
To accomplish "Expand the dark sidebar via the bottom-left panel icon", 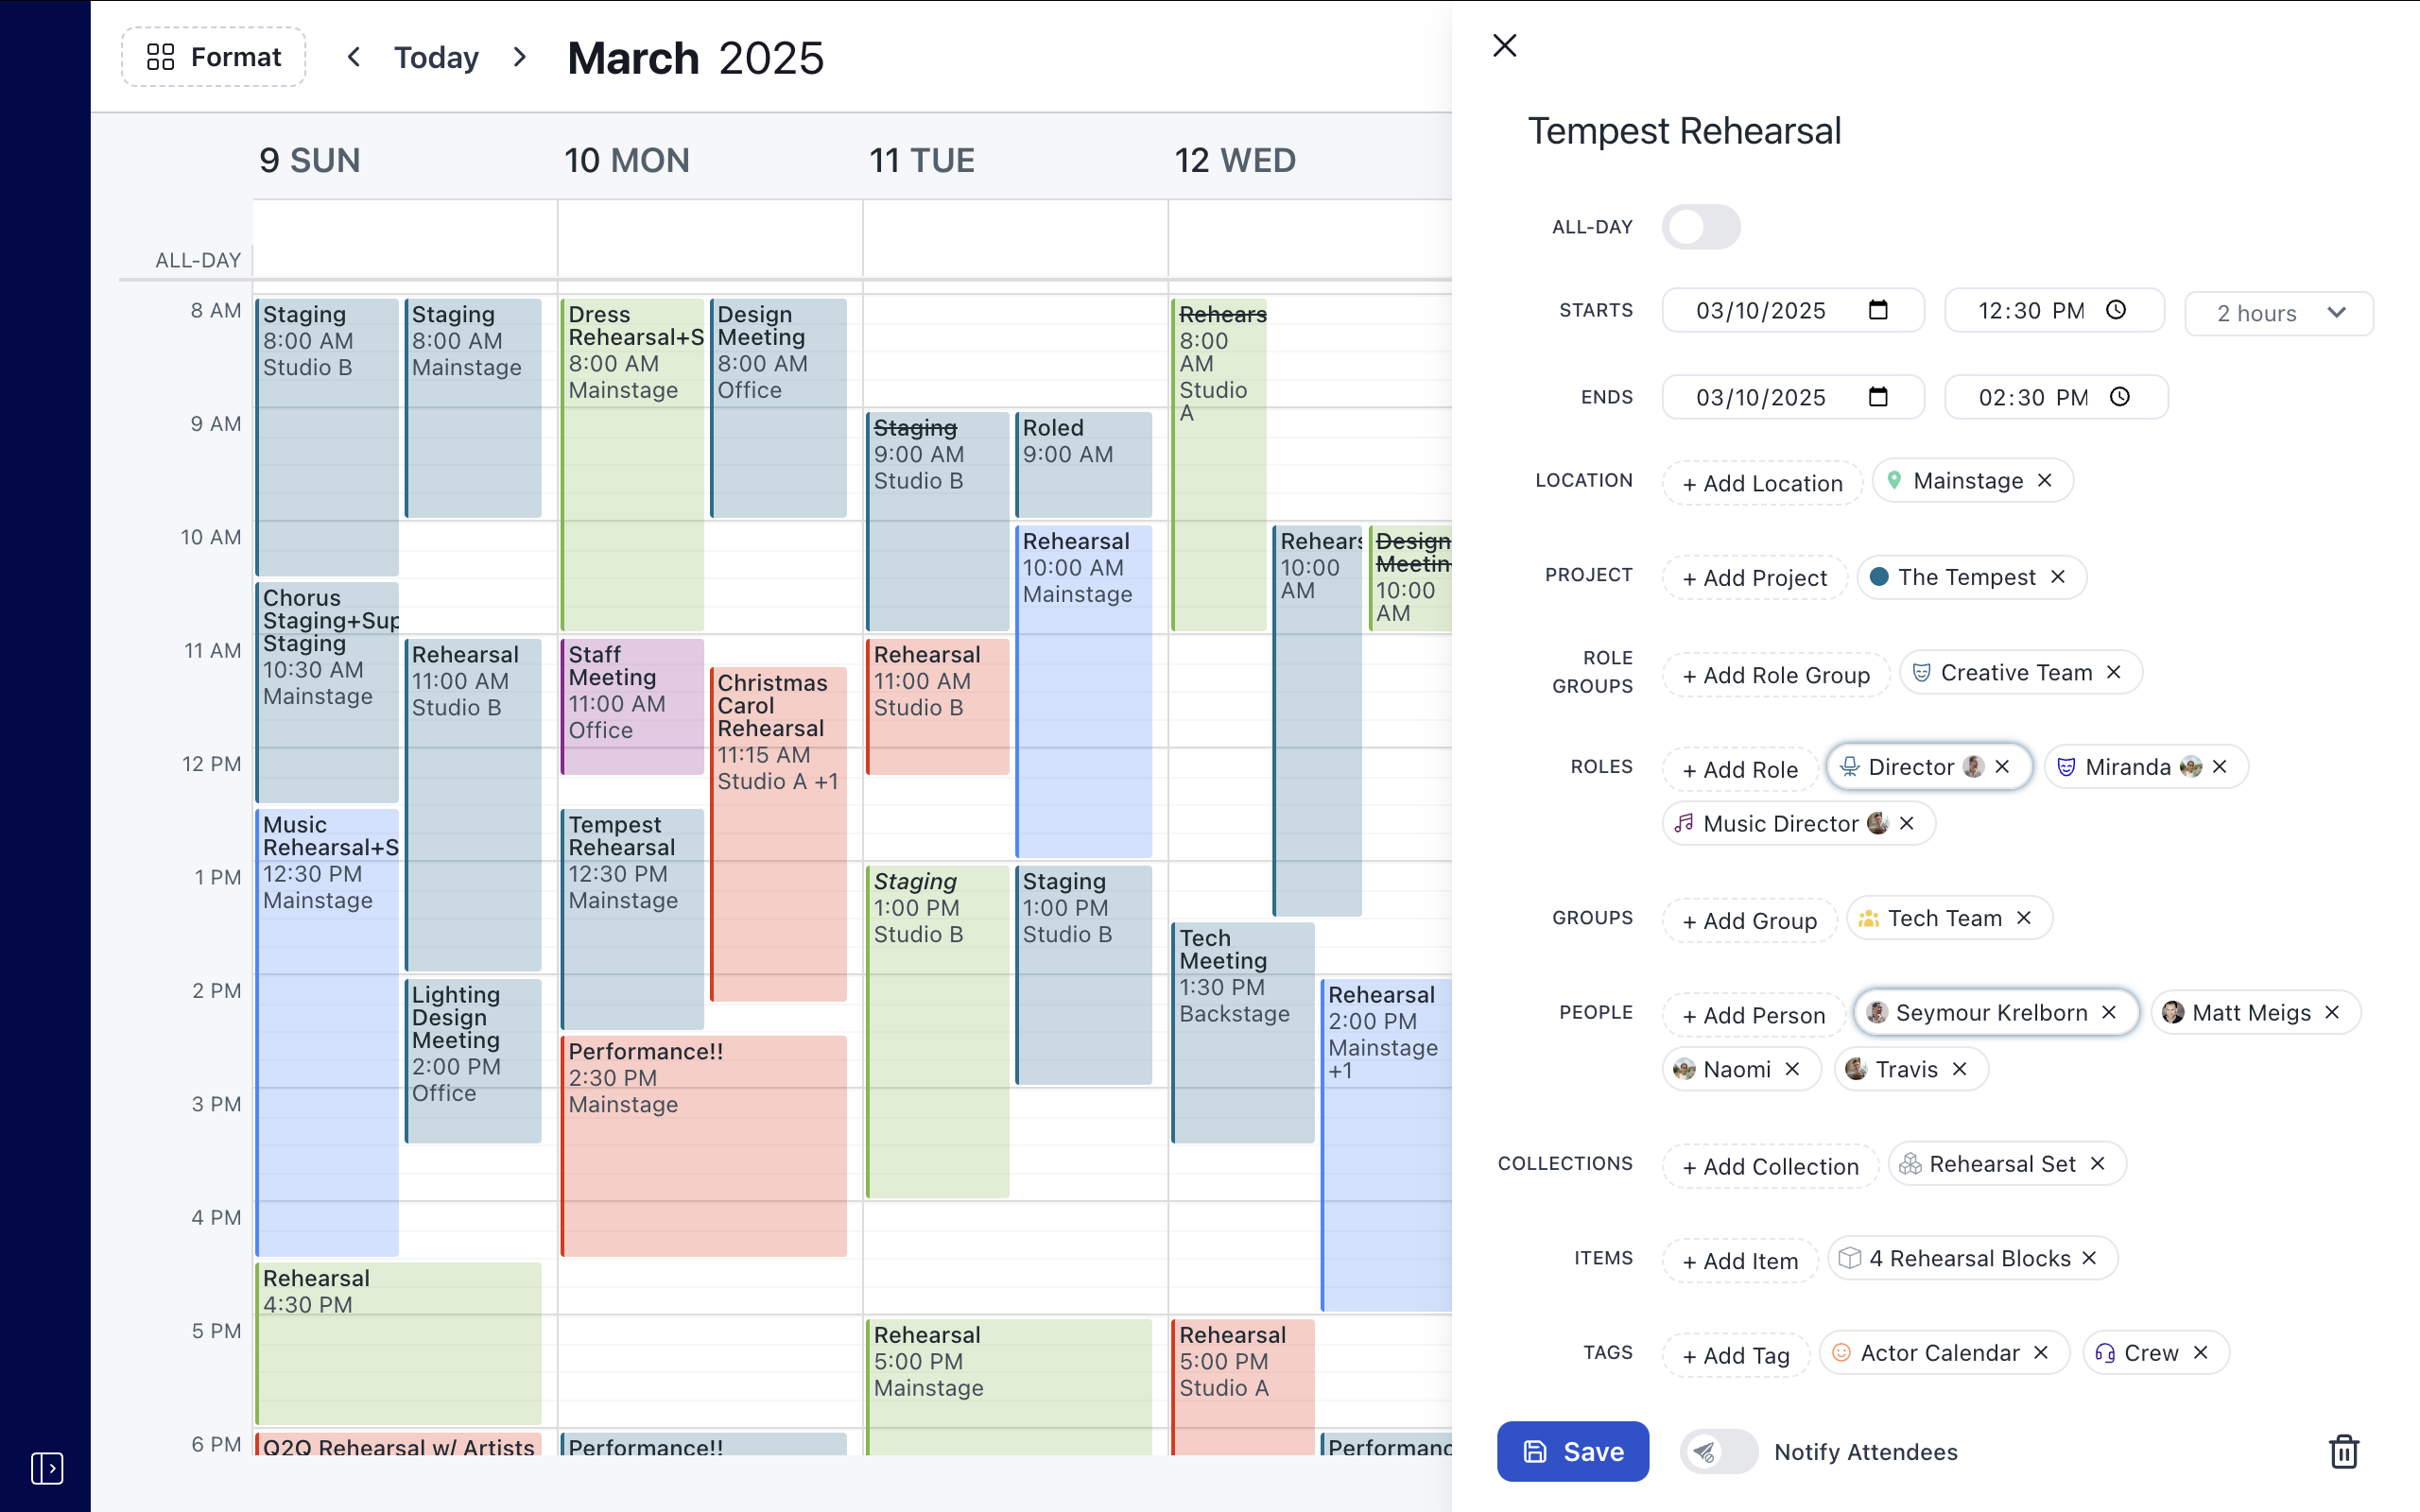I will point(46,1468).
